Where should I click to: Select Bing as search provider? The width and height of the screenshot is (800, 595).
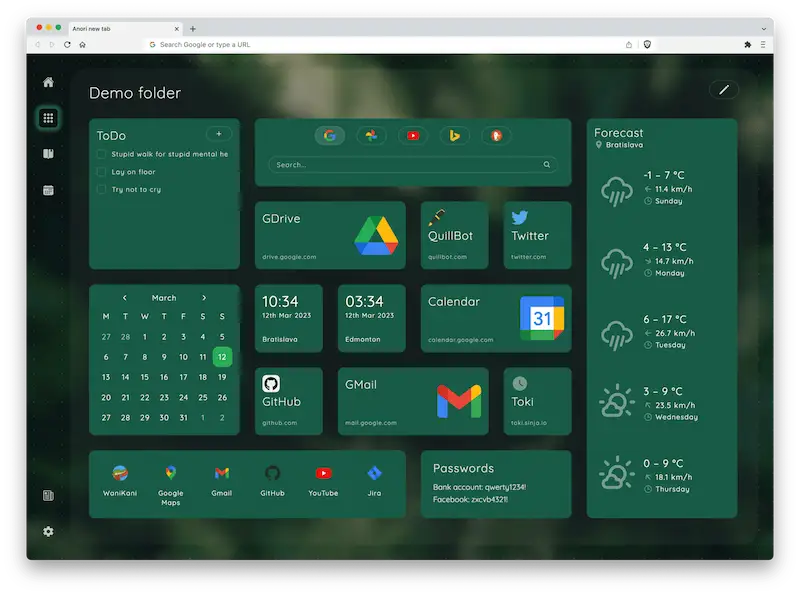455,136
